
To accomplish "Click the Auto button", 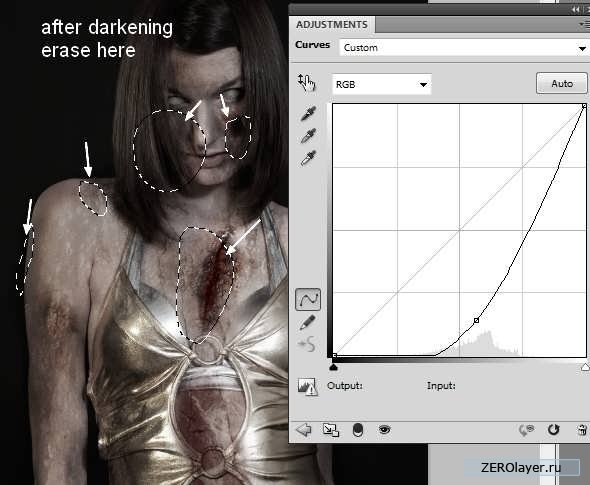I will 561,84.
